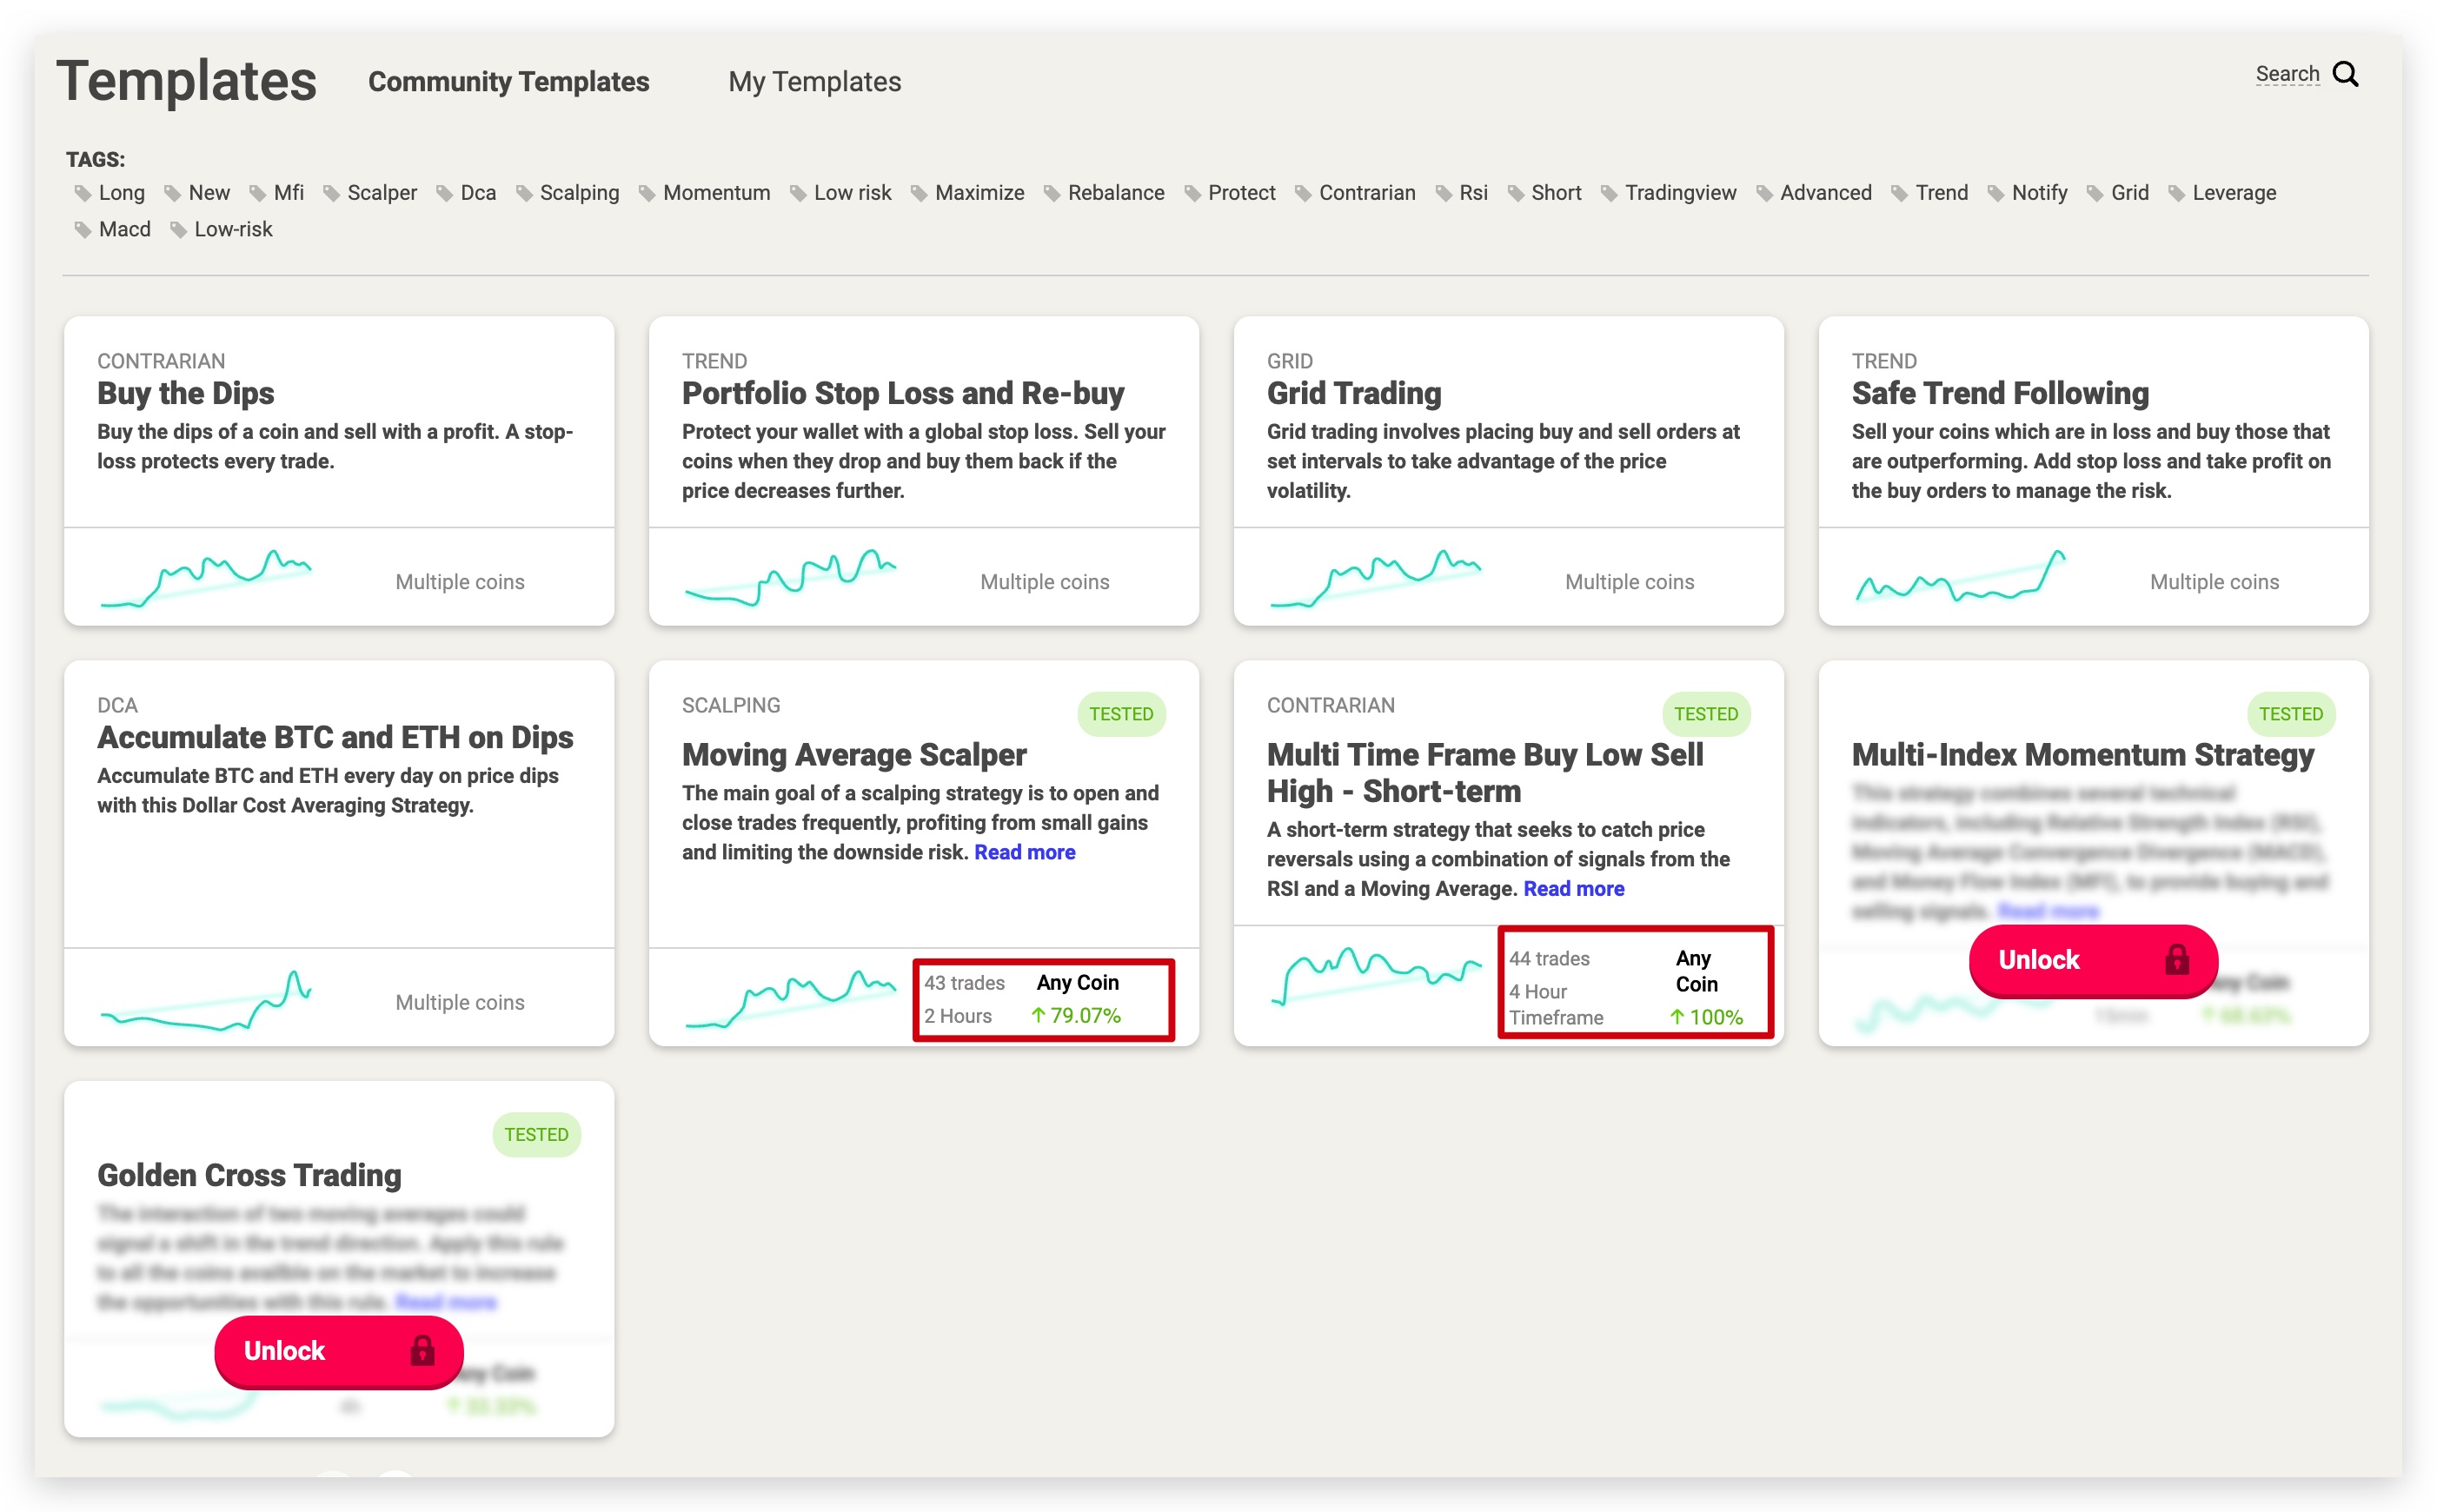Filter by the Tradingview tag

1668,192
